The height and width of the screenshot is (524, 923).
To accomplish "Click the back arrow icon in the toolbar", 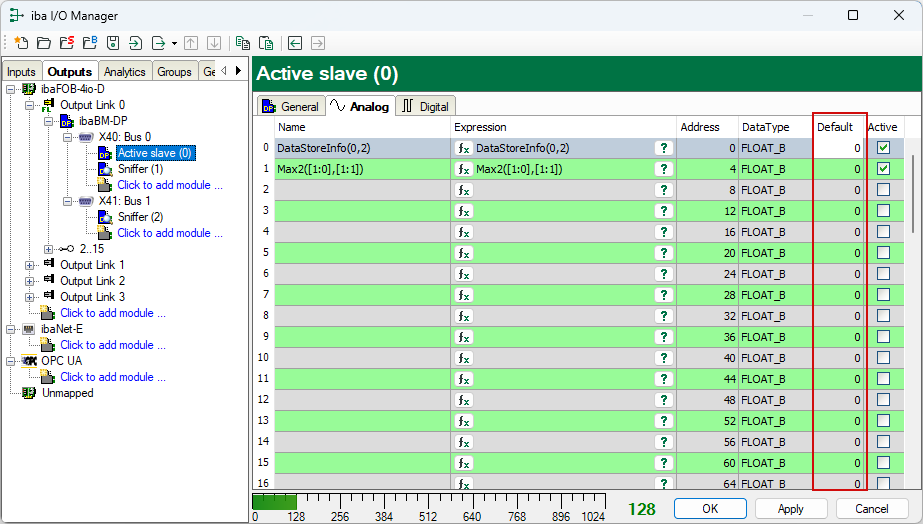I will [x=295, y=43].
